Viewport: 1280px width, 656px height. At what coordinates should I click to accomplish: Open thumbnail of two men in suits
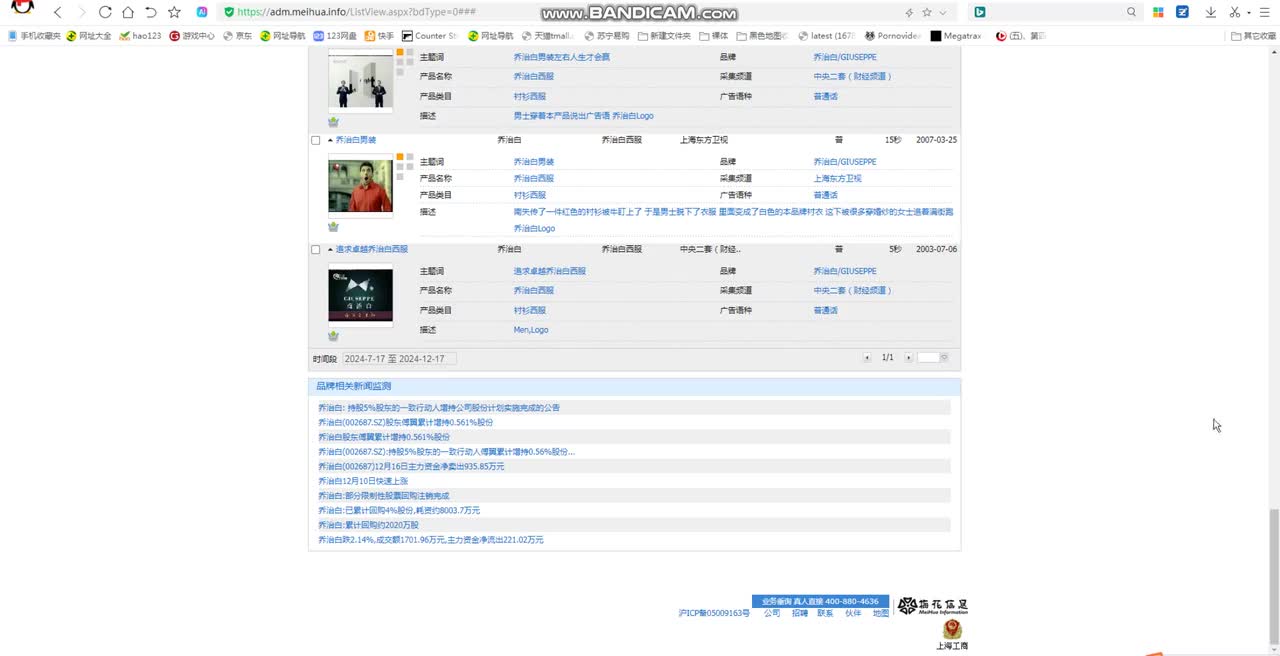click(360, 81)
